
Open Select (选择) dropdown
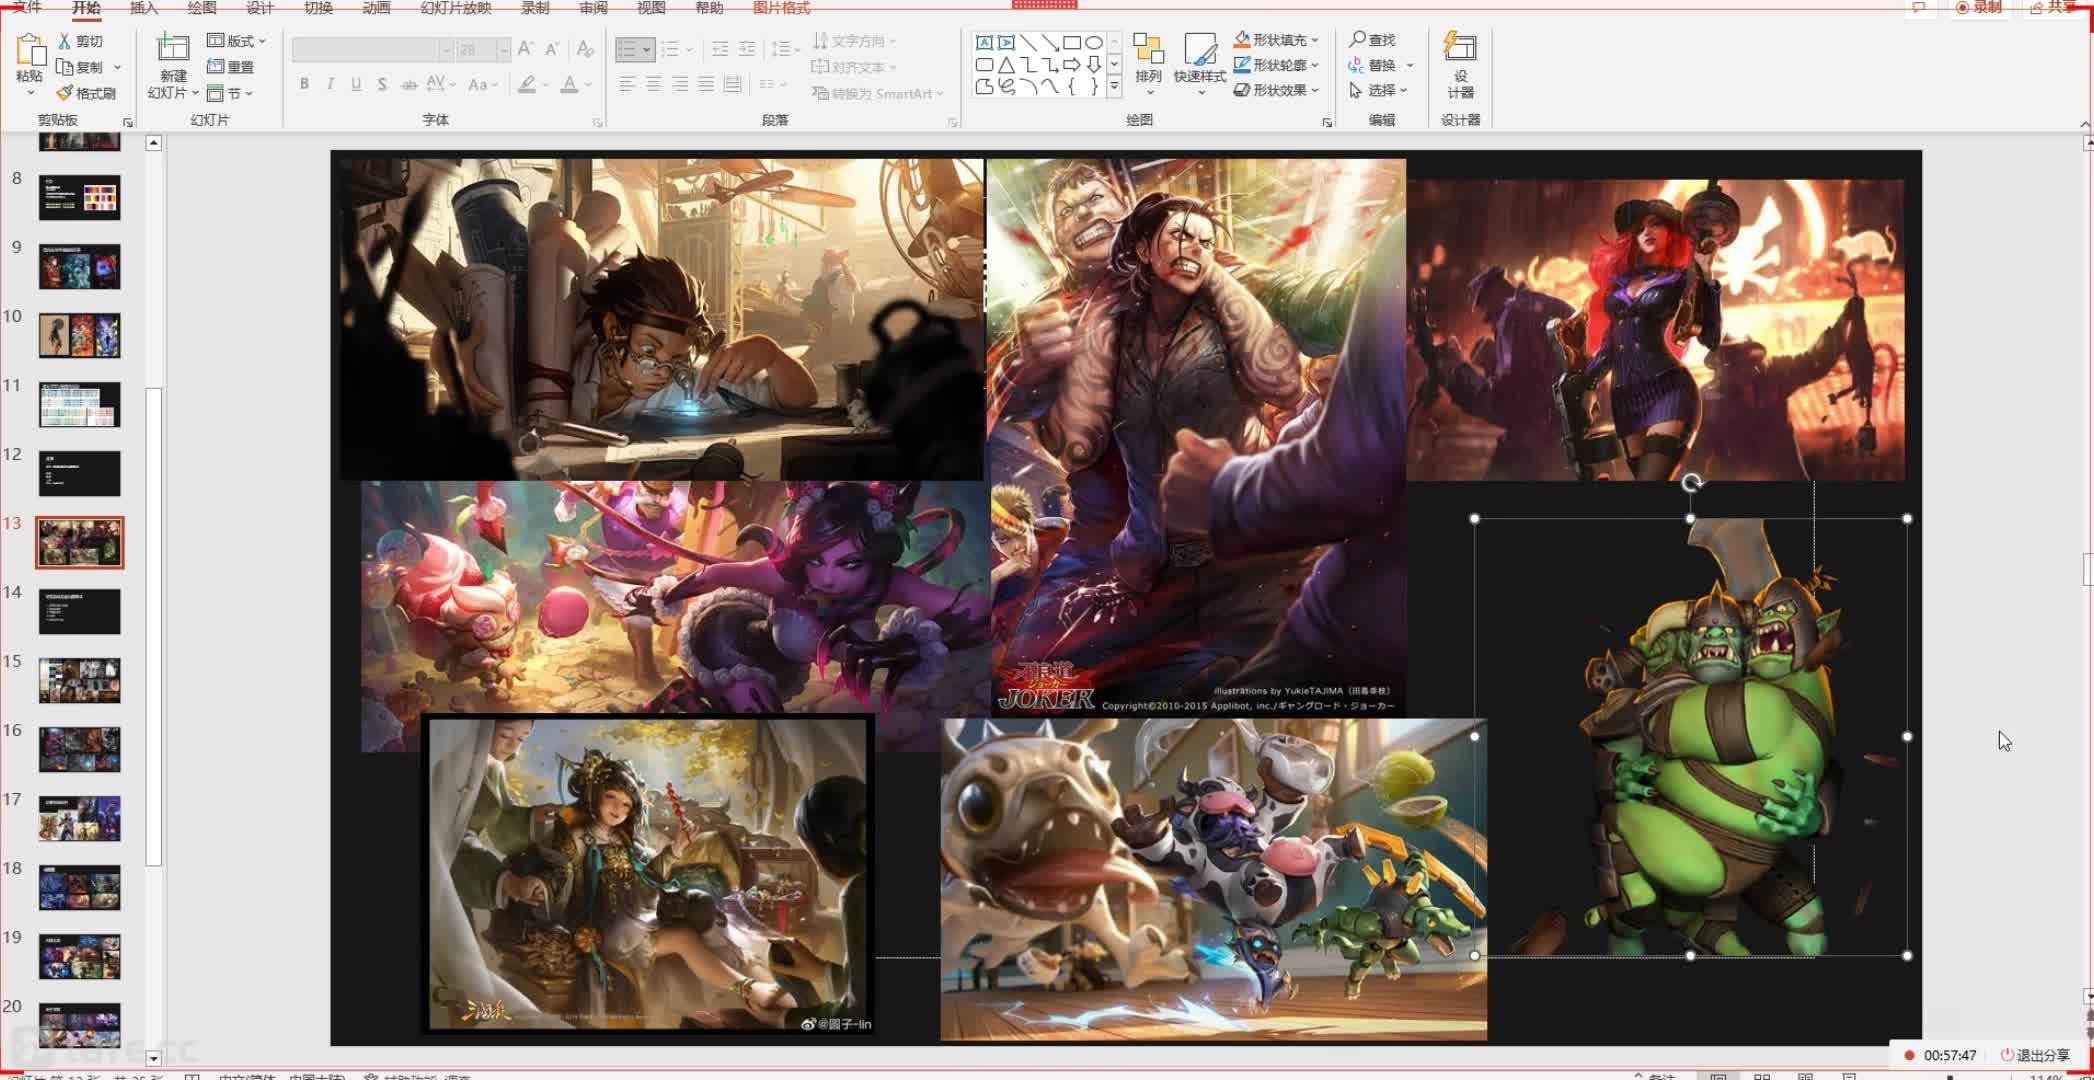[1379, 90]
